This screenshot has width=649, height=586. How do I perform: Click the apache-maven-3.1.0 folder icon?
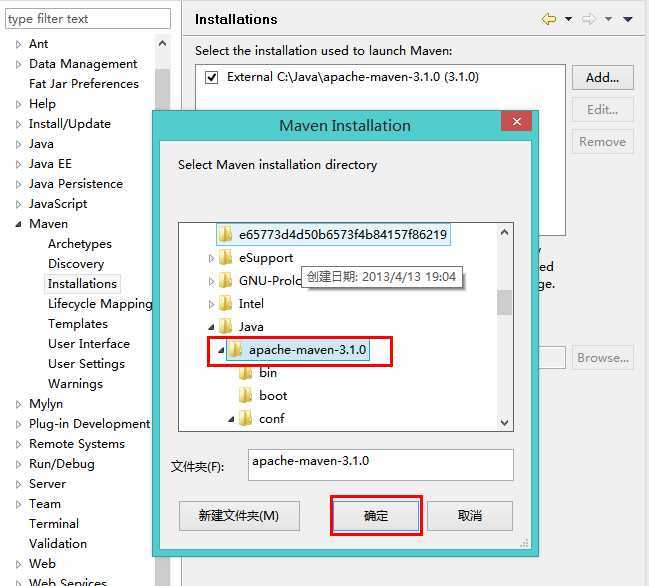(x=236, y=350)
